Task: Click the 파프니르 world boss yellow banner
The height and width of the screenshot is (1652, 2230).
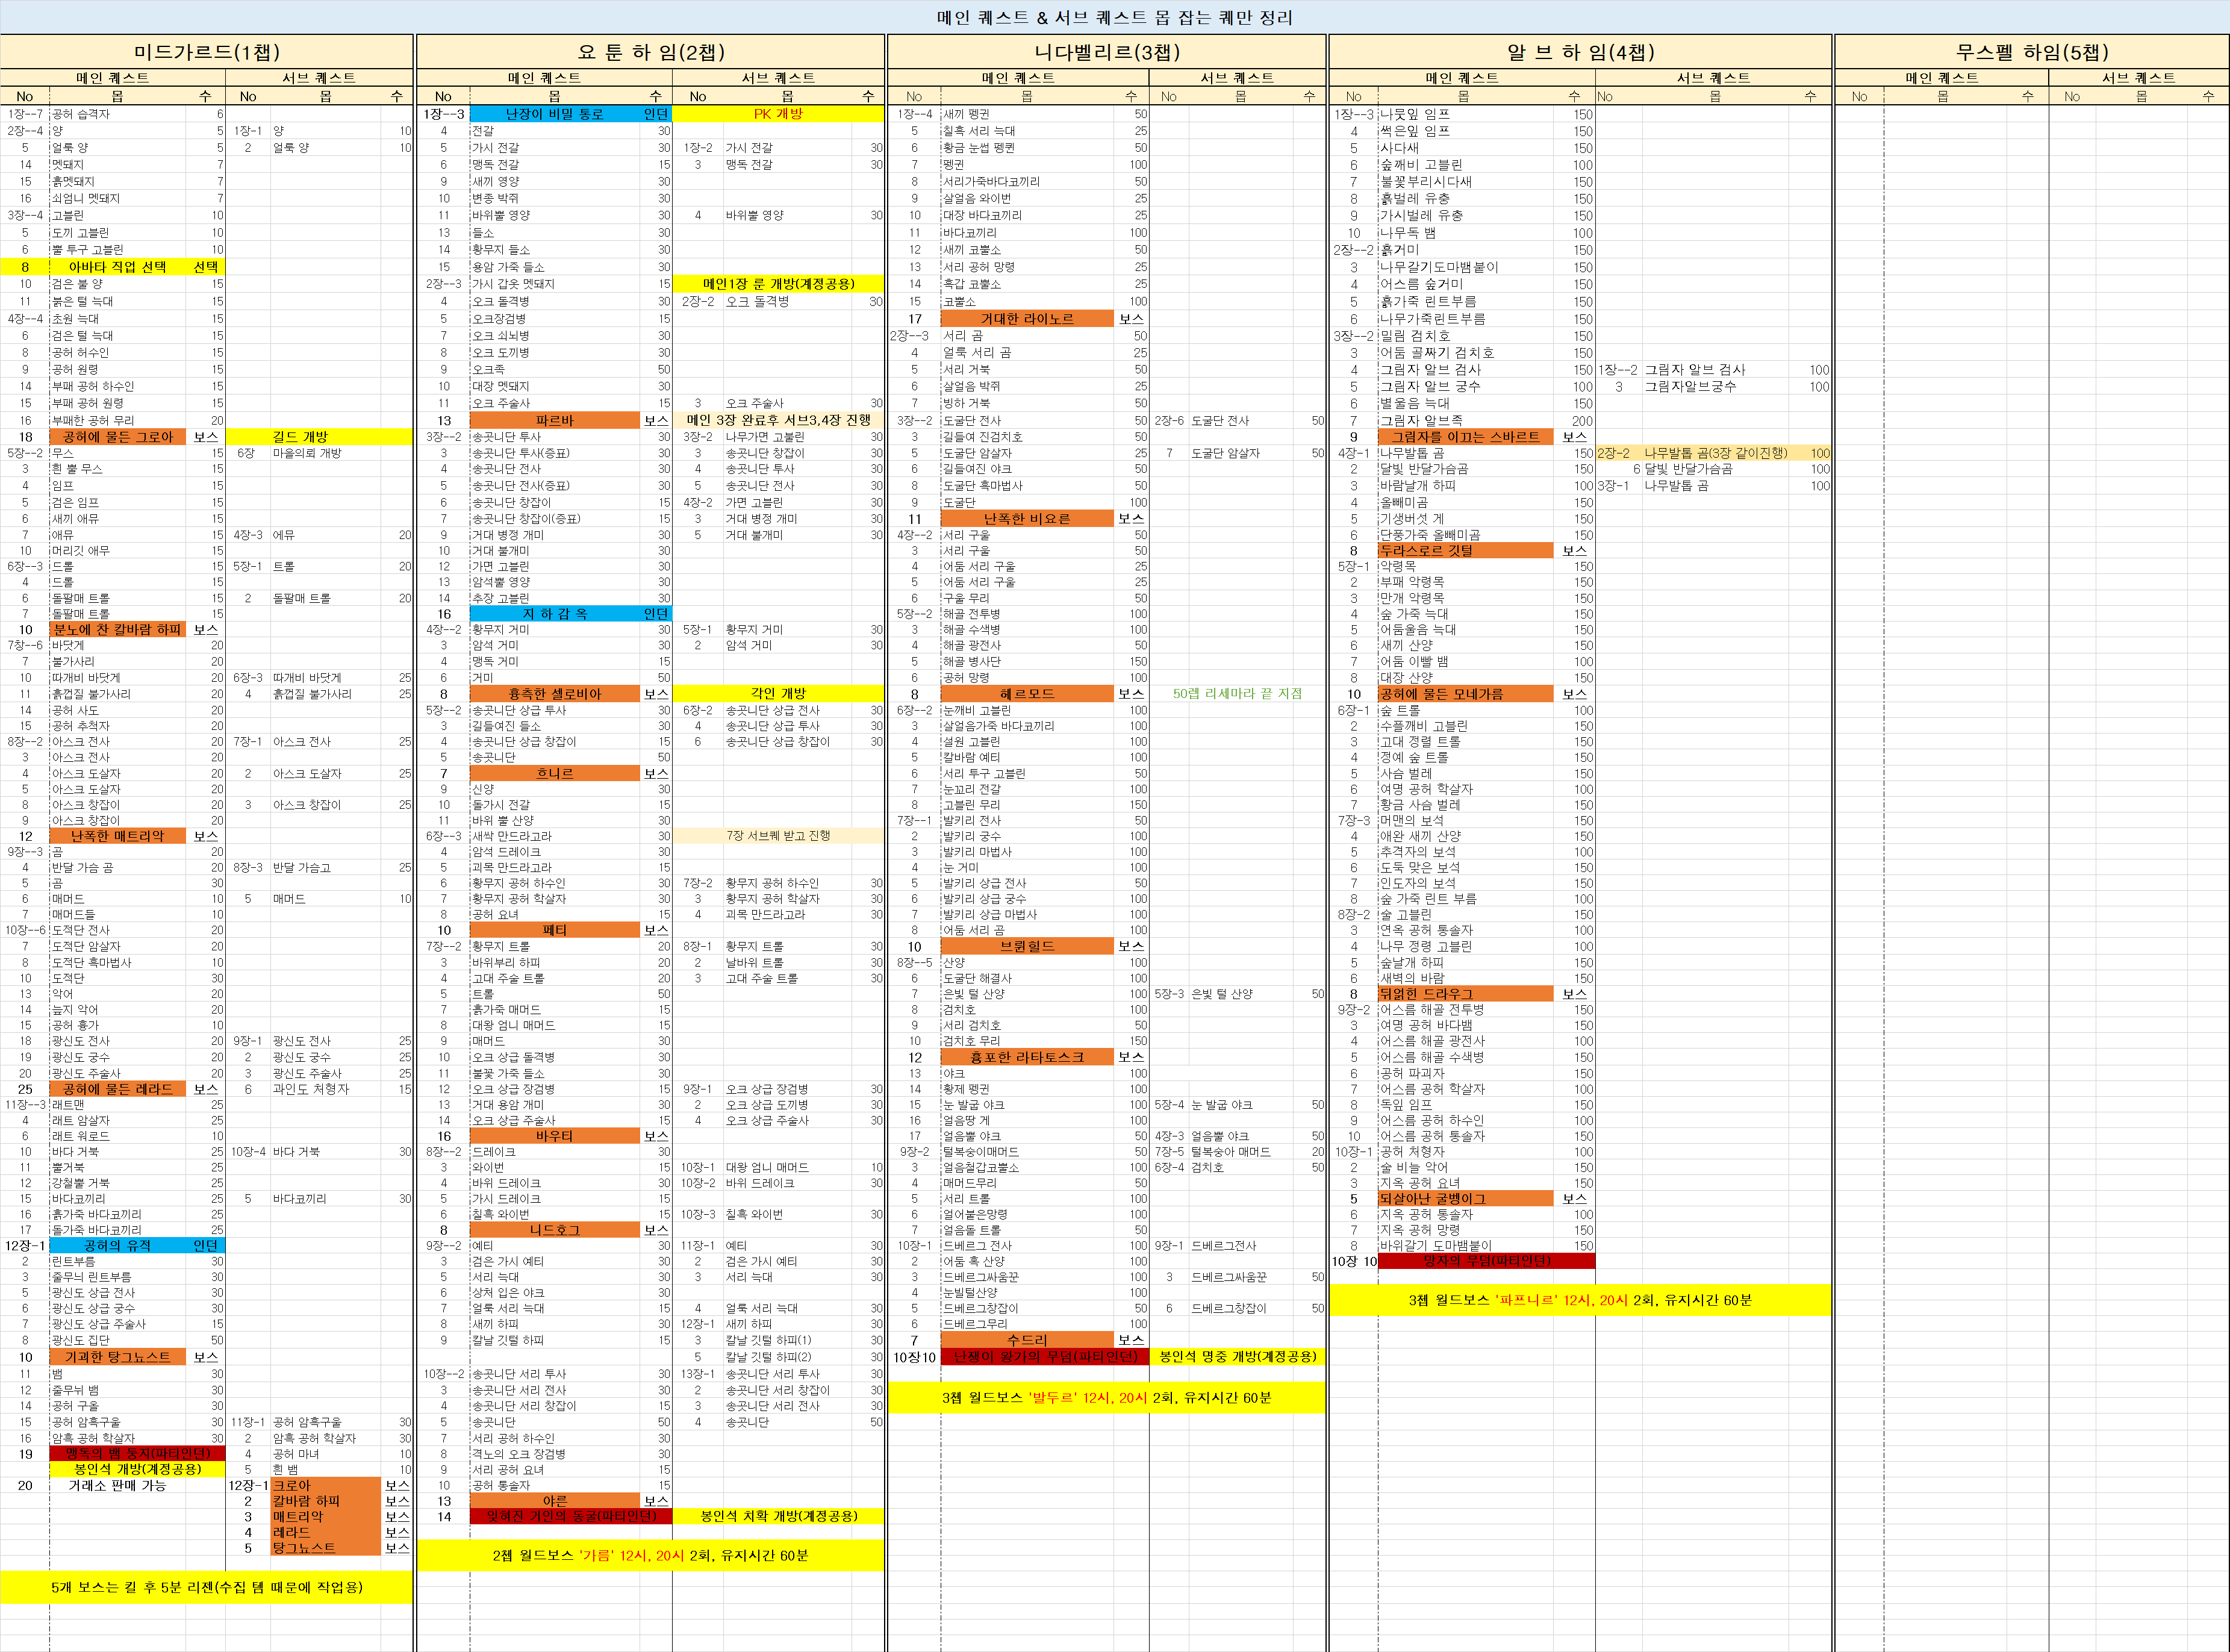Action: [1580, 1300]
